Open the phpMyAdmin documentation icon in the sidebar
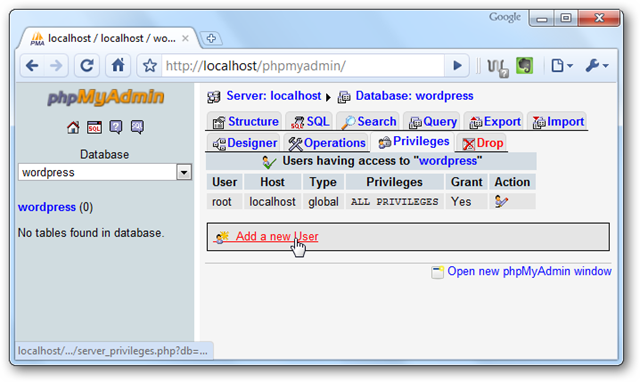This screenshot has width=640, height=382. 116,127
